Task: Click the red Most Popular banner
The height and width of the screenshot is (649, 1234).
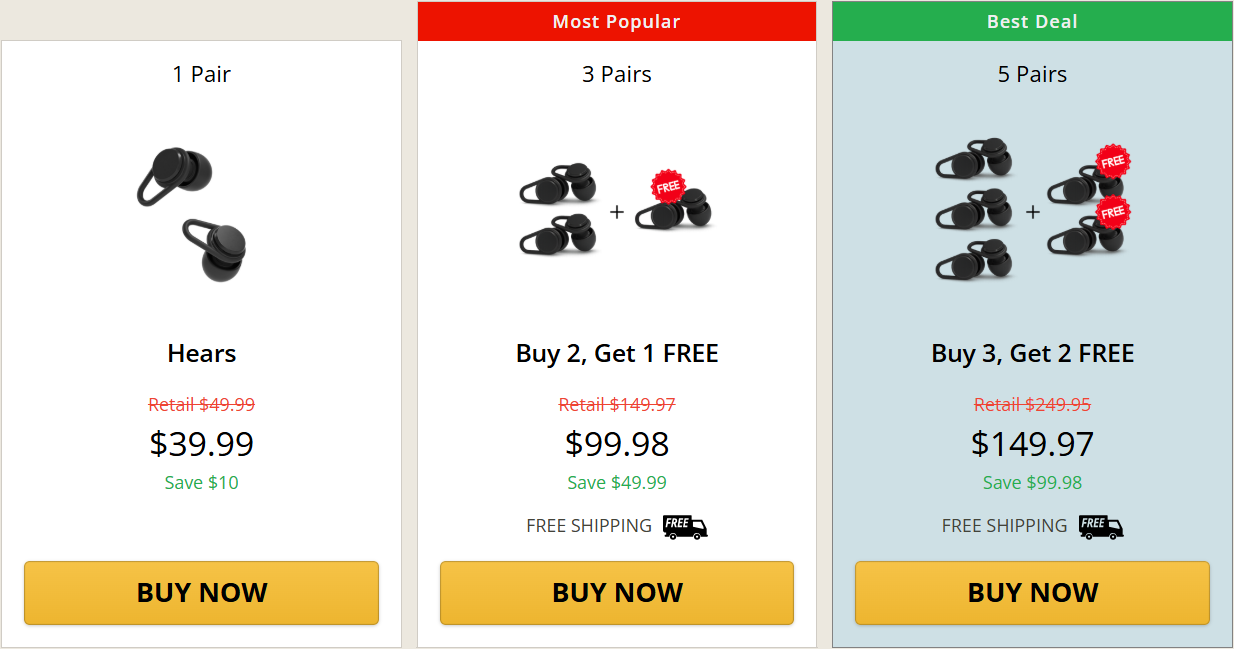Action: point(616,21)
